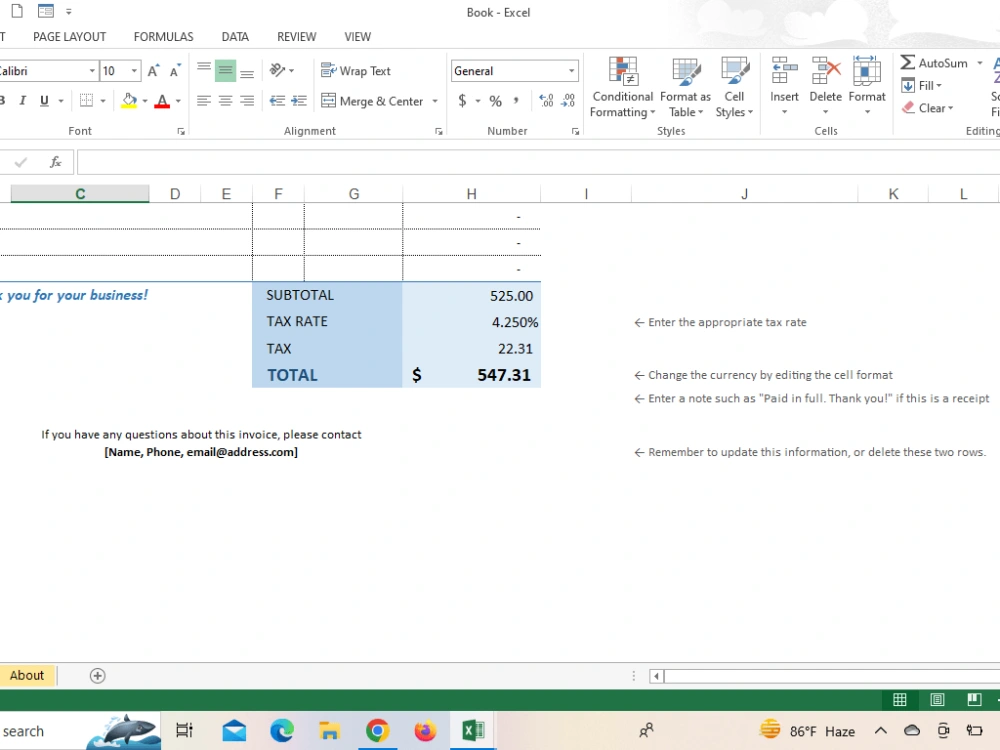This screenshot has height=750, width=1000.
Task: Click the horizontal scrollbar left arrow
Action: tap(656, 676)
